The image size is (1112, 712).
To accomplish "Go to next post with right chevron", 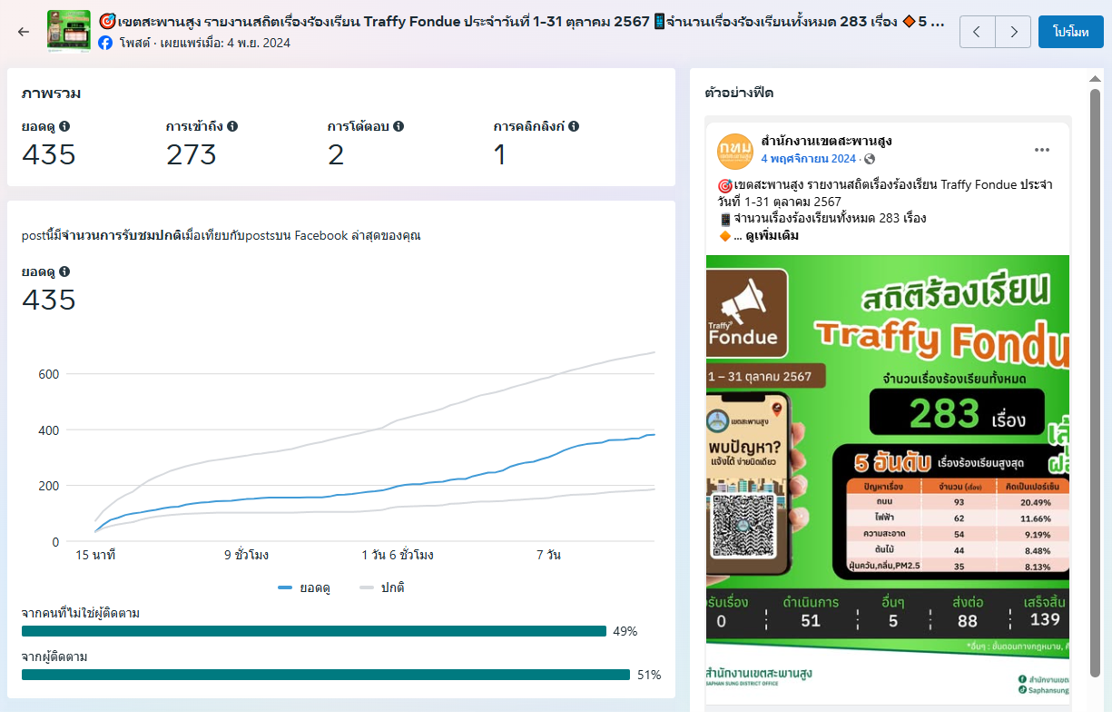I will pyautogui.click(x=1013, y=32).
